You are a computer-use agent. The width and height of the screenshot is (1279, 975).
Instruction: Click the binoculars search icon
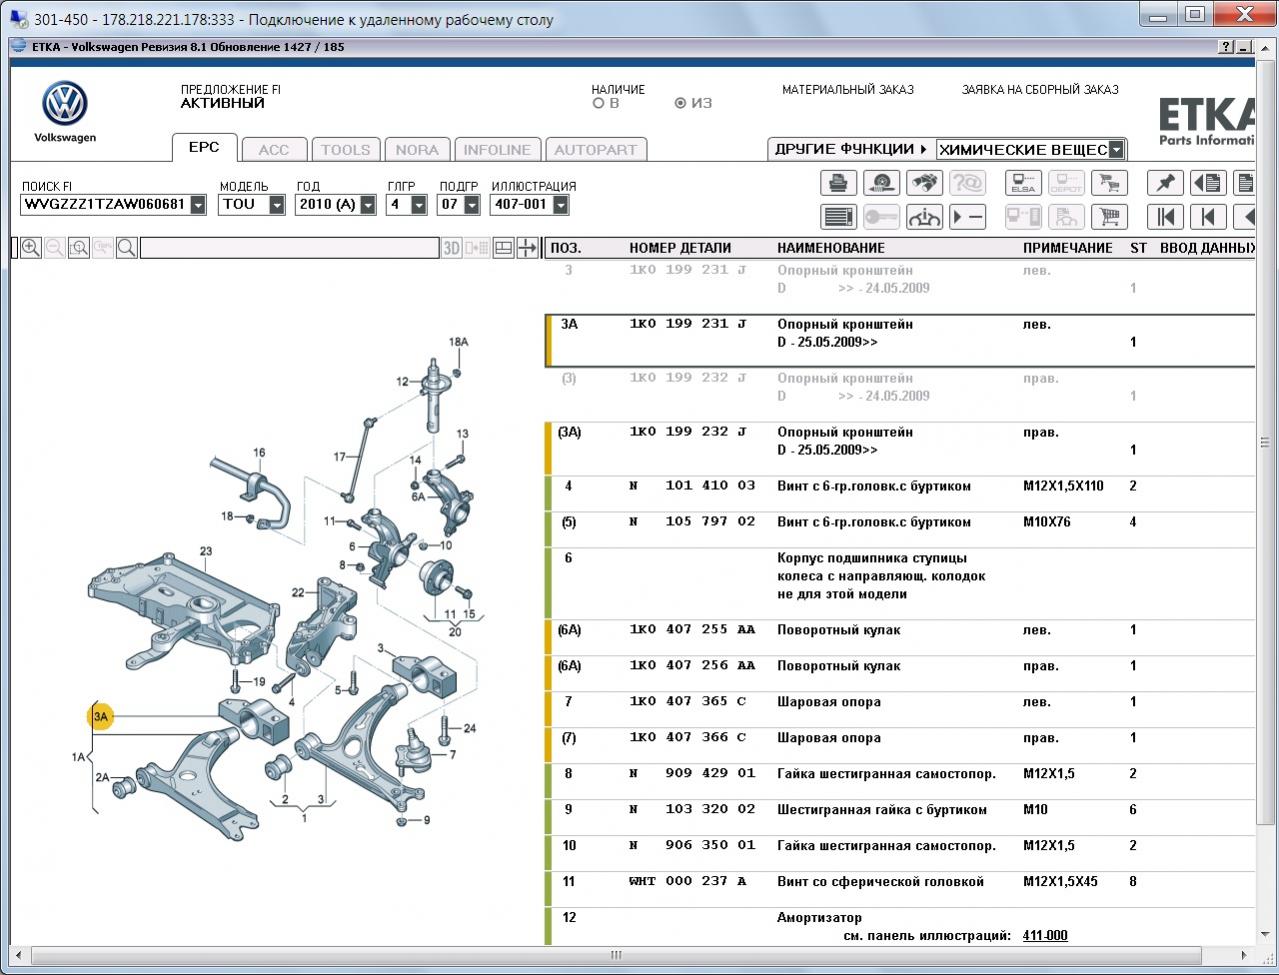pos(924,183)
